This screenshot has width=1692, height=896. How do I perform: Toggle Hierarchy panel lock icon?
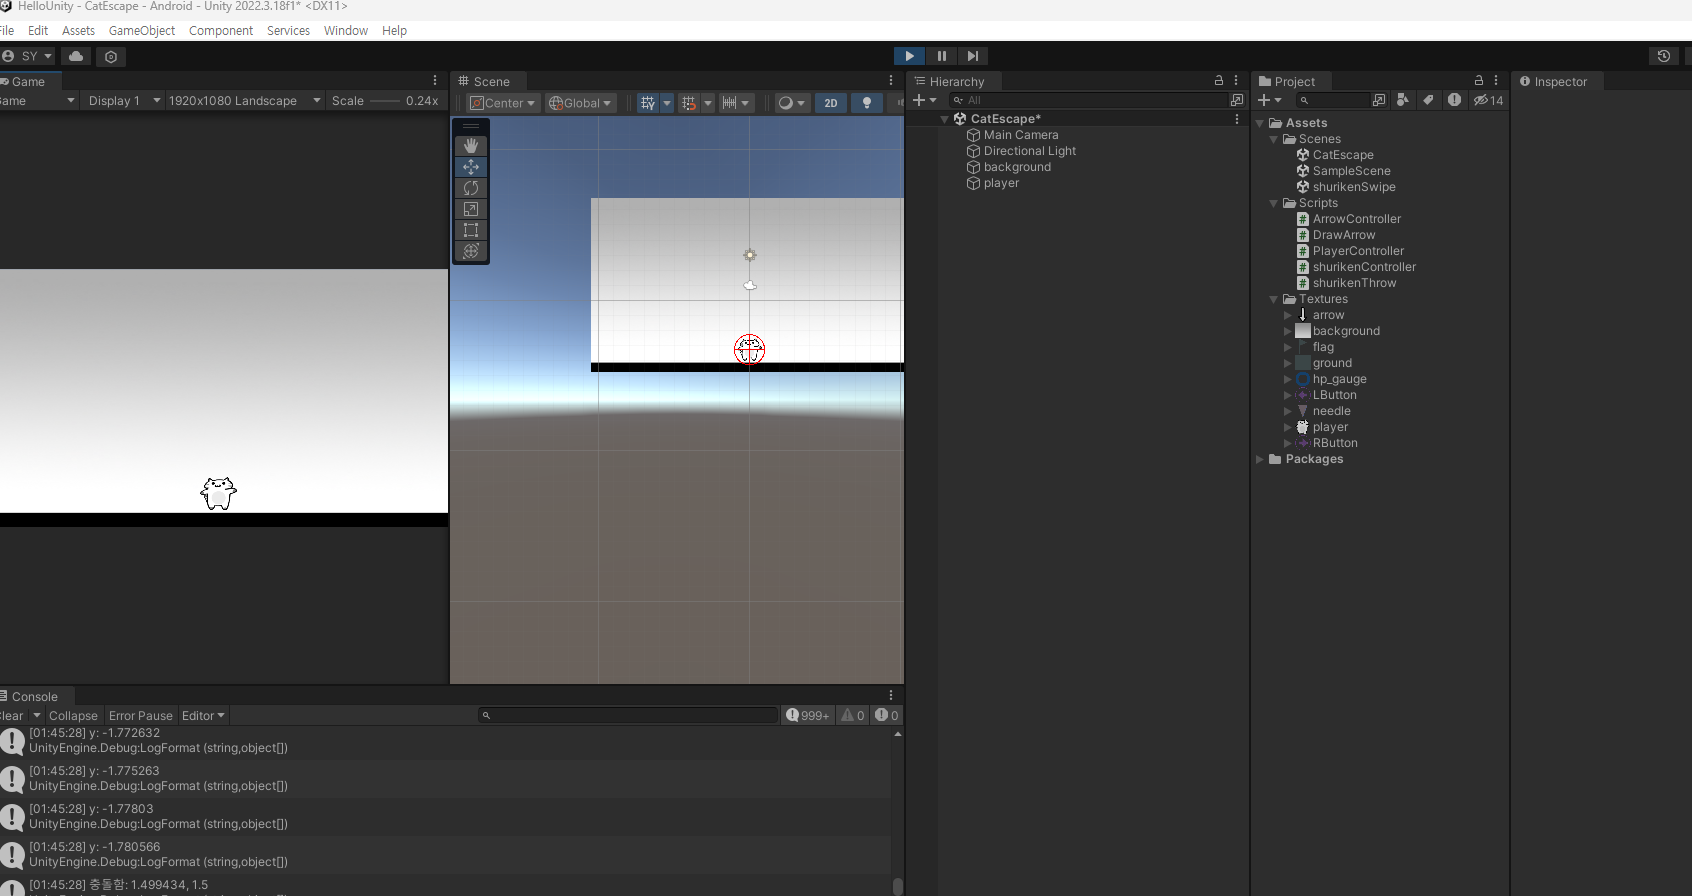click(1219, 80)
